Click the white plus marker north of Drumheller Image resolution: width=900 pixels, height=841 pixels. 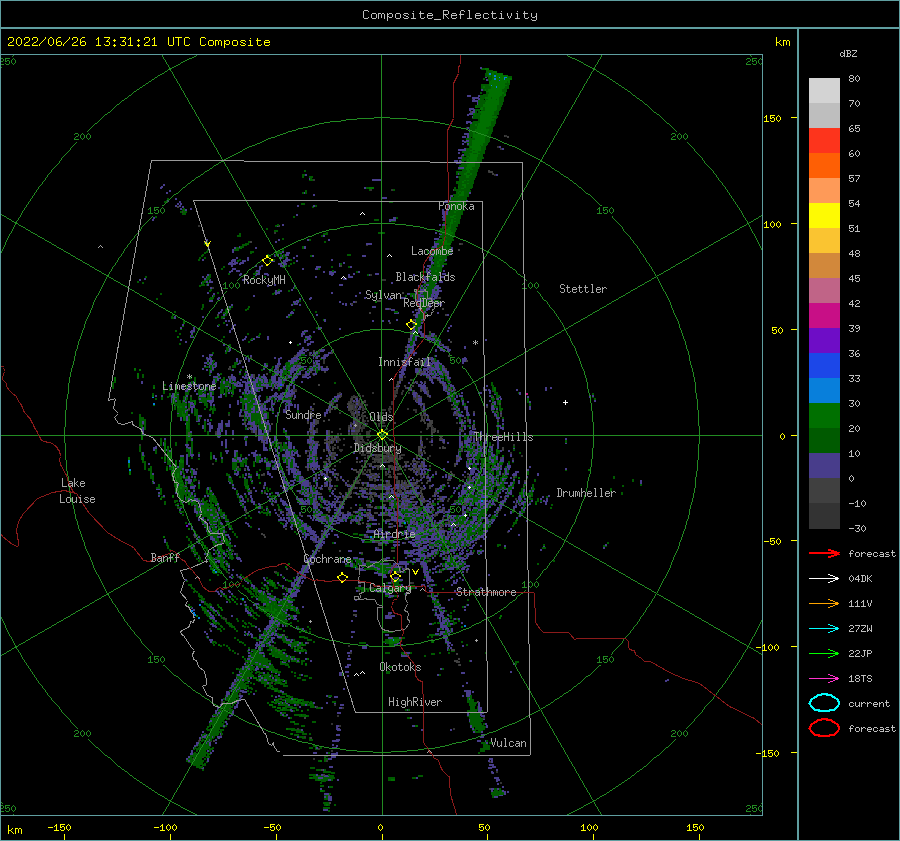(x=565, y=402)
